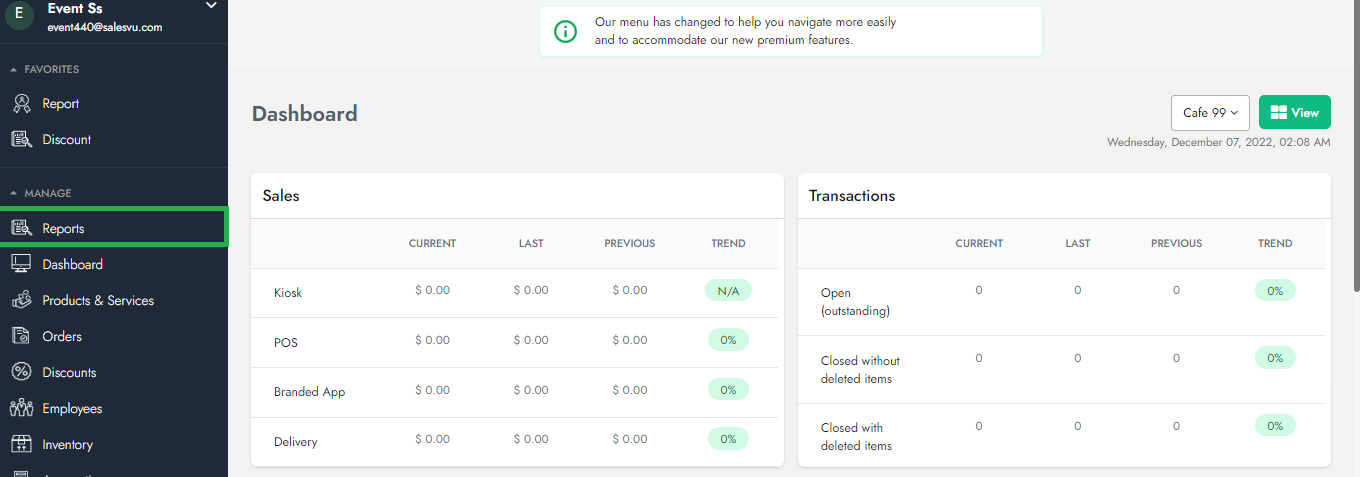Click the event440@salesvu.com account email
The height and width of the screenshot is (477, 1360).
[105, 28]
